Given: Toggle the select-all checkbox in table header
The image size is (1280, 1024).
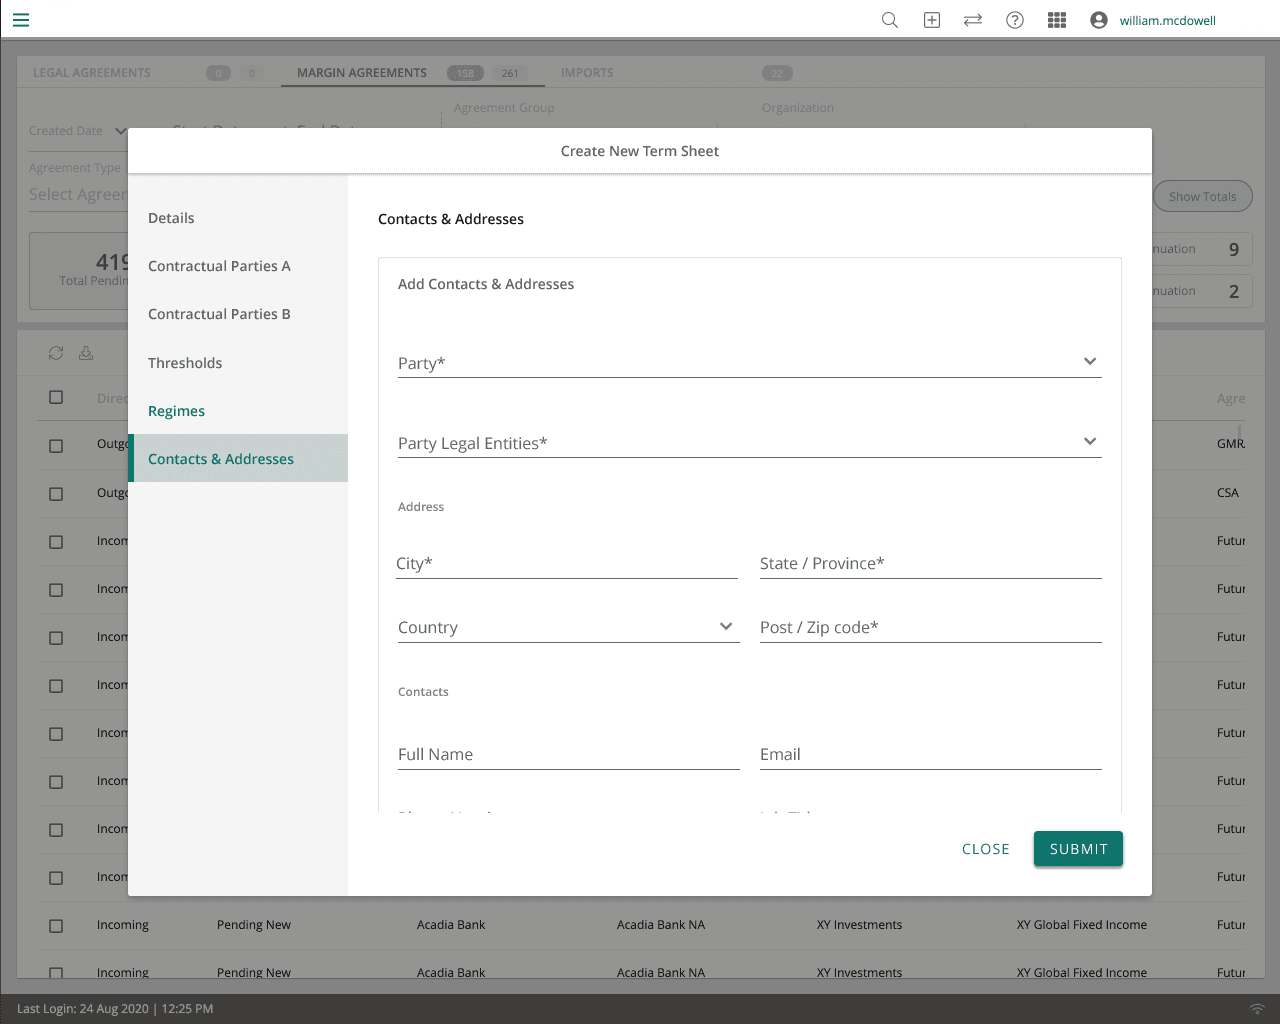Looking at the screenshot, I should pos(56,397).
